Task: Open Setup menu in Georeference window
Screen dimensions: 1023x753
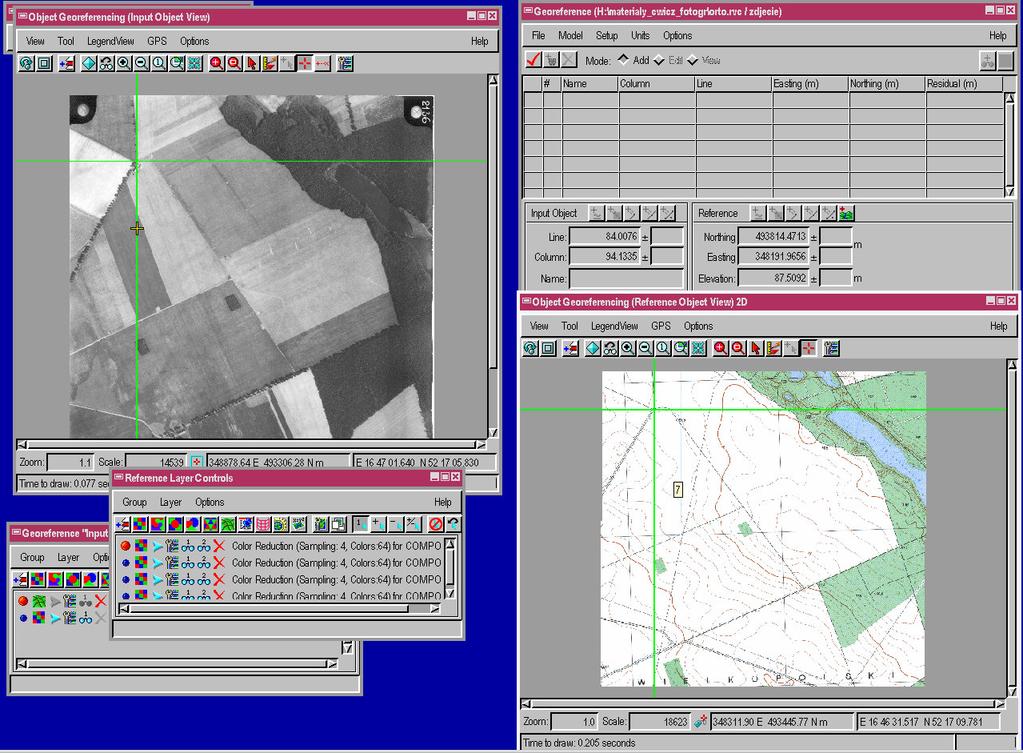Action: pyautogui.click(x=607, y=35)
